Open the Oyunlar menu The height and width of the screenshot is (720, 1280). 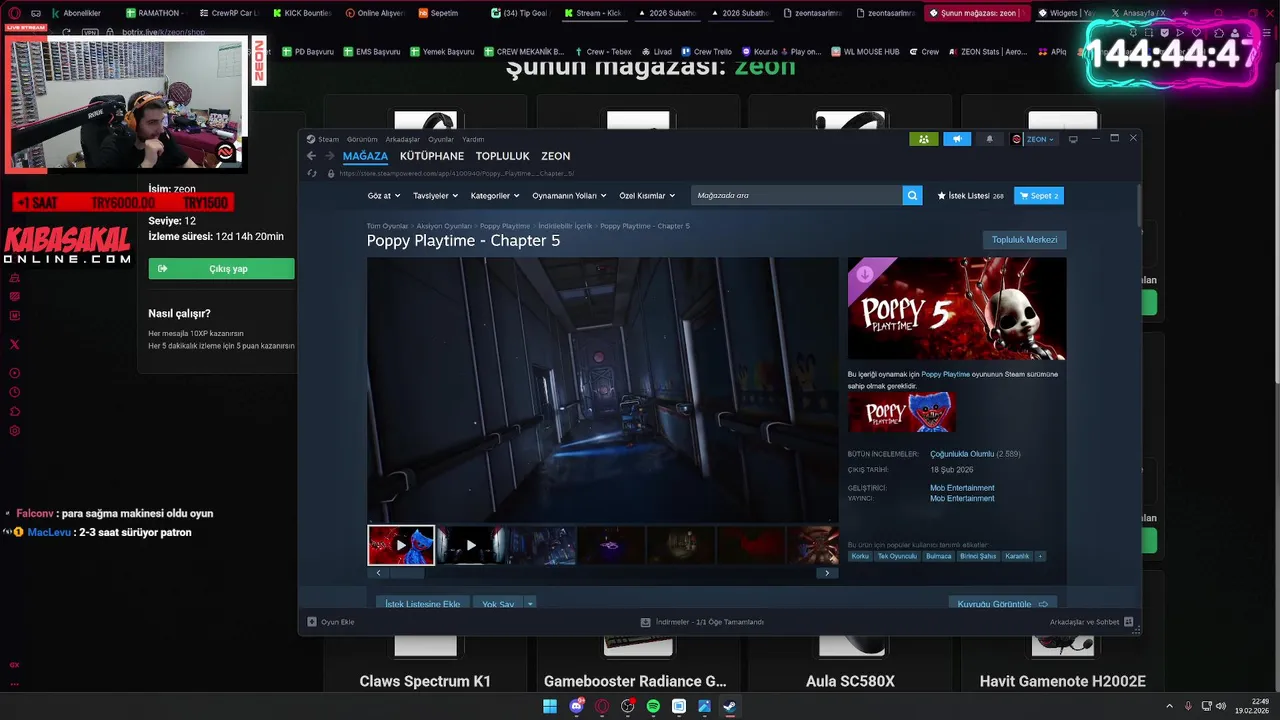click(x=441, y=139)
